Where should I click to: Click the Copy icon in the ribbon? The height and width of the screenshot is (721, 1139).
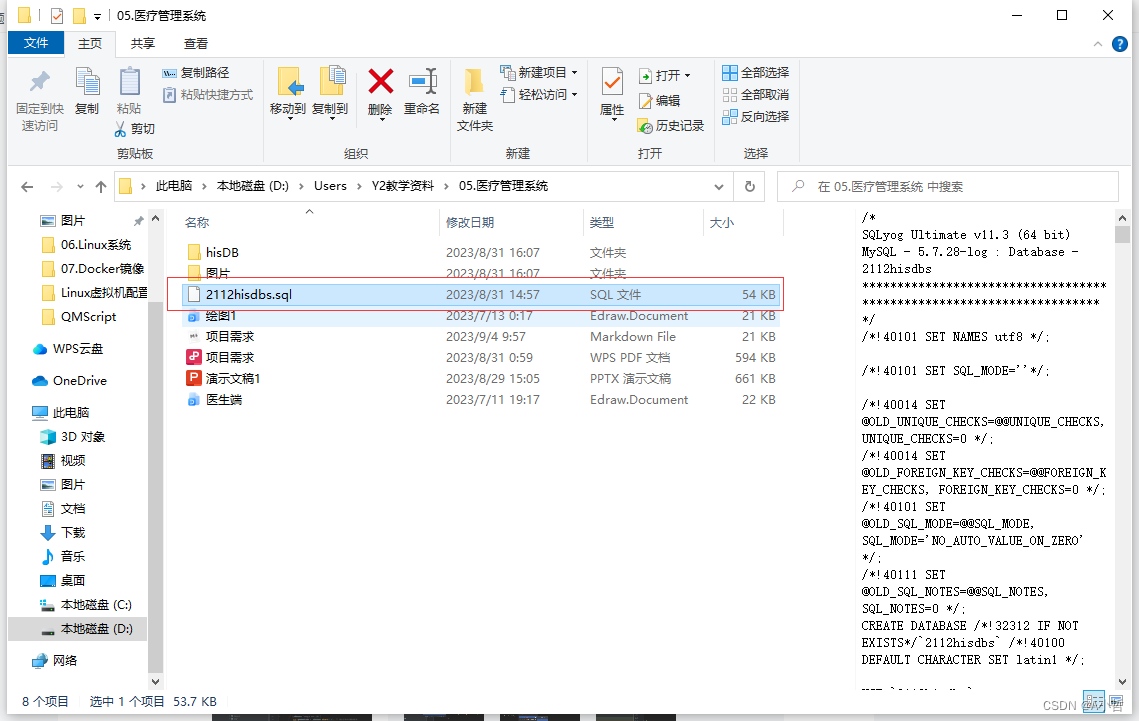coord(87,82)
